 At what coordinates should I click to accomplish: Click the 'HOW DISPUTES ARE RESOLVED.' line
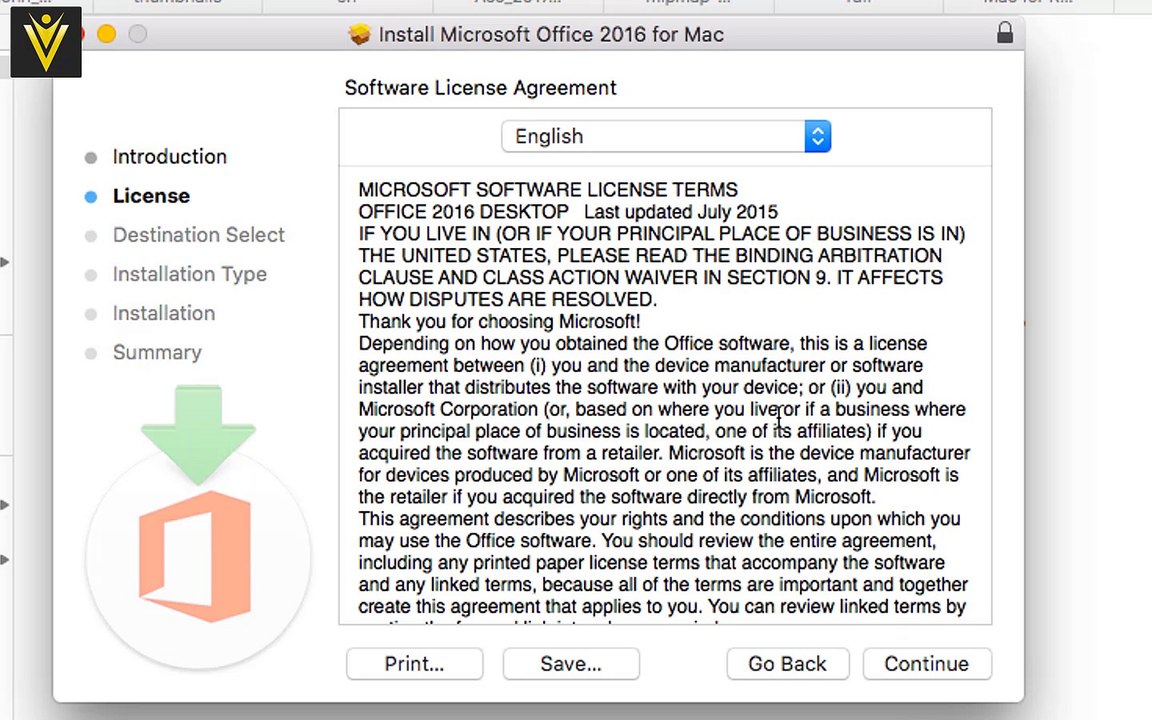click(508, 300)
